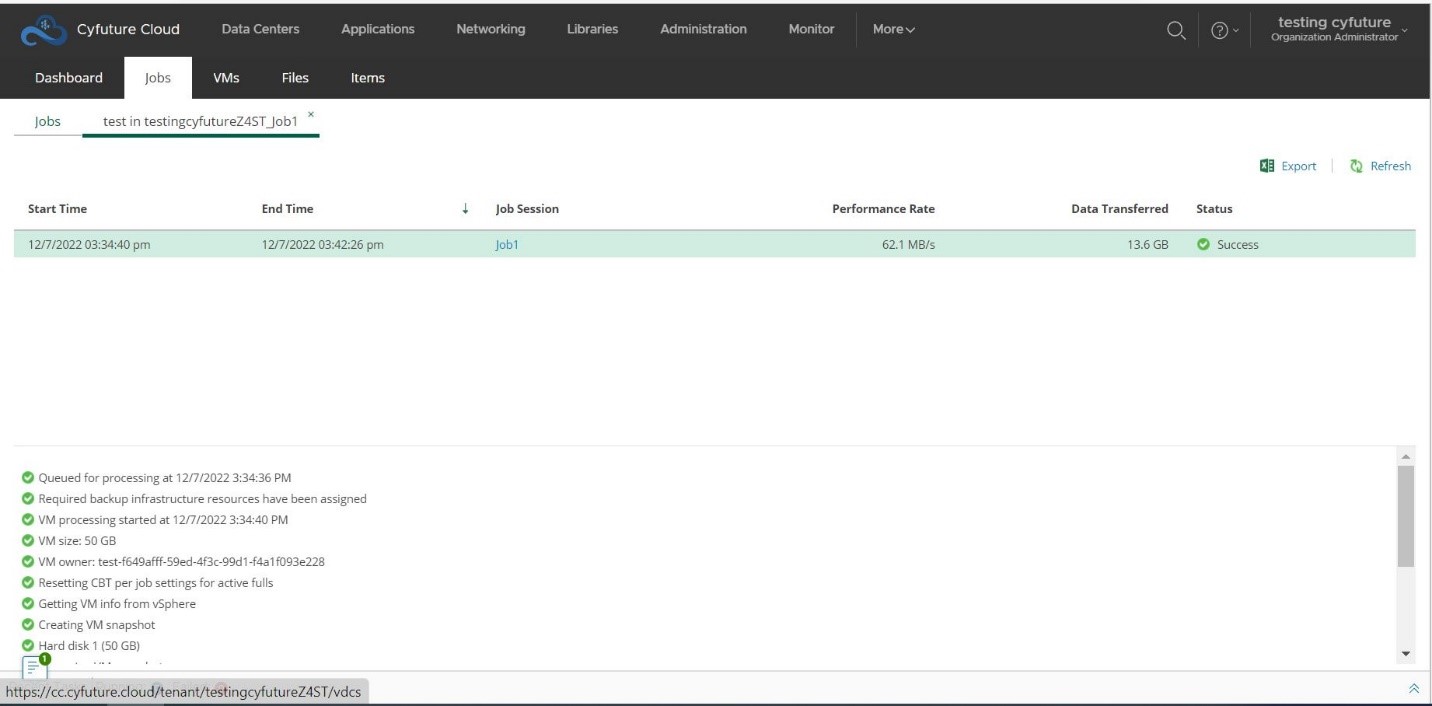The width and height of the screenshot is (1432, 706).
Task: Click the 62.1 MB/s performance value
Action: [x=908, y=244]
